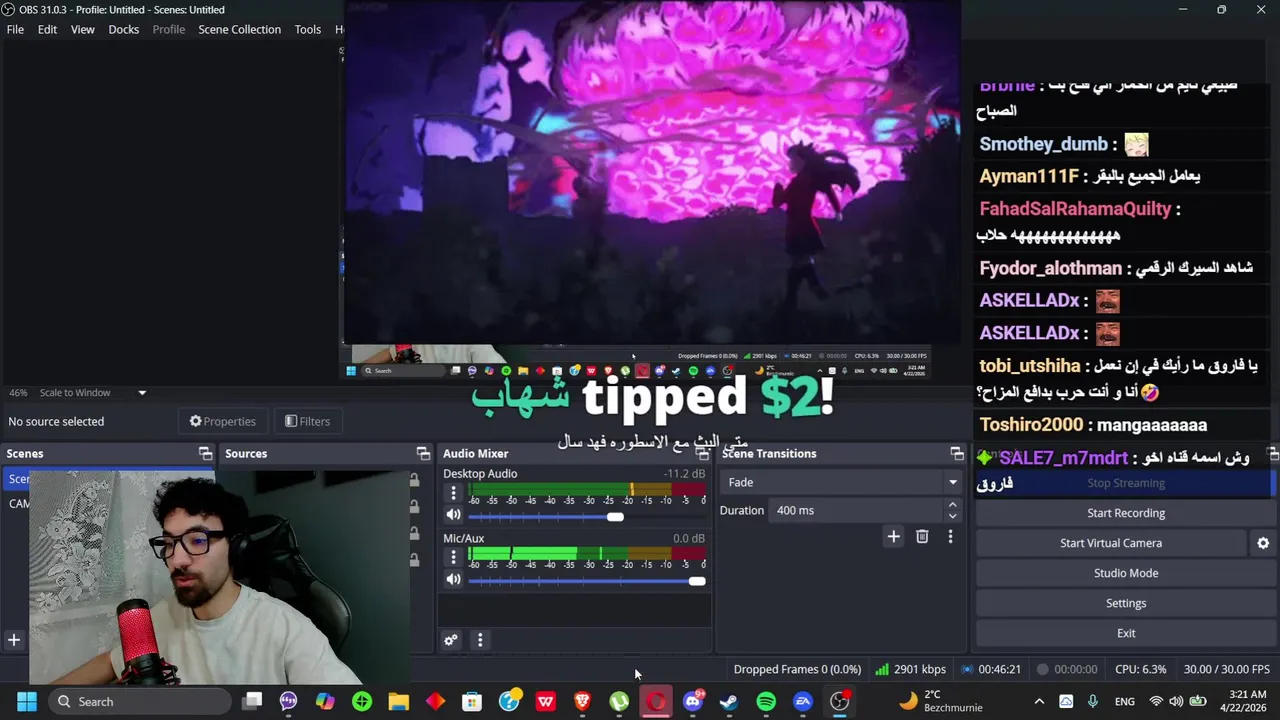Click ENG language indicator in tray
1280x720 pixels.
(x=1125, y=701)
